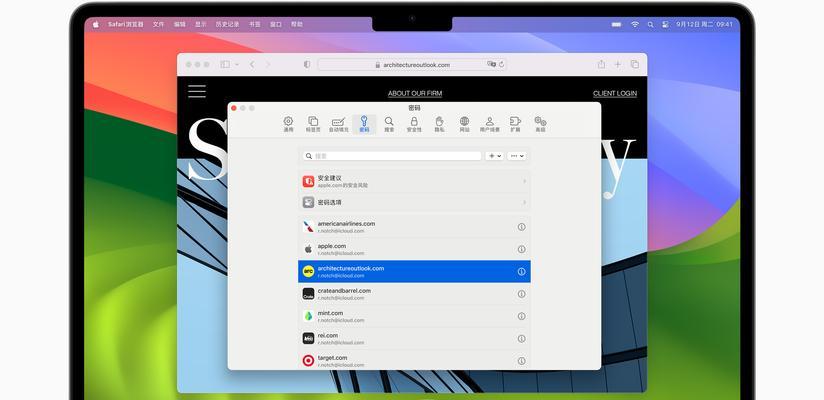Open the Search (搜索) settings tab
This screenshot has width=824, height=400.
(x=389, y=124)
